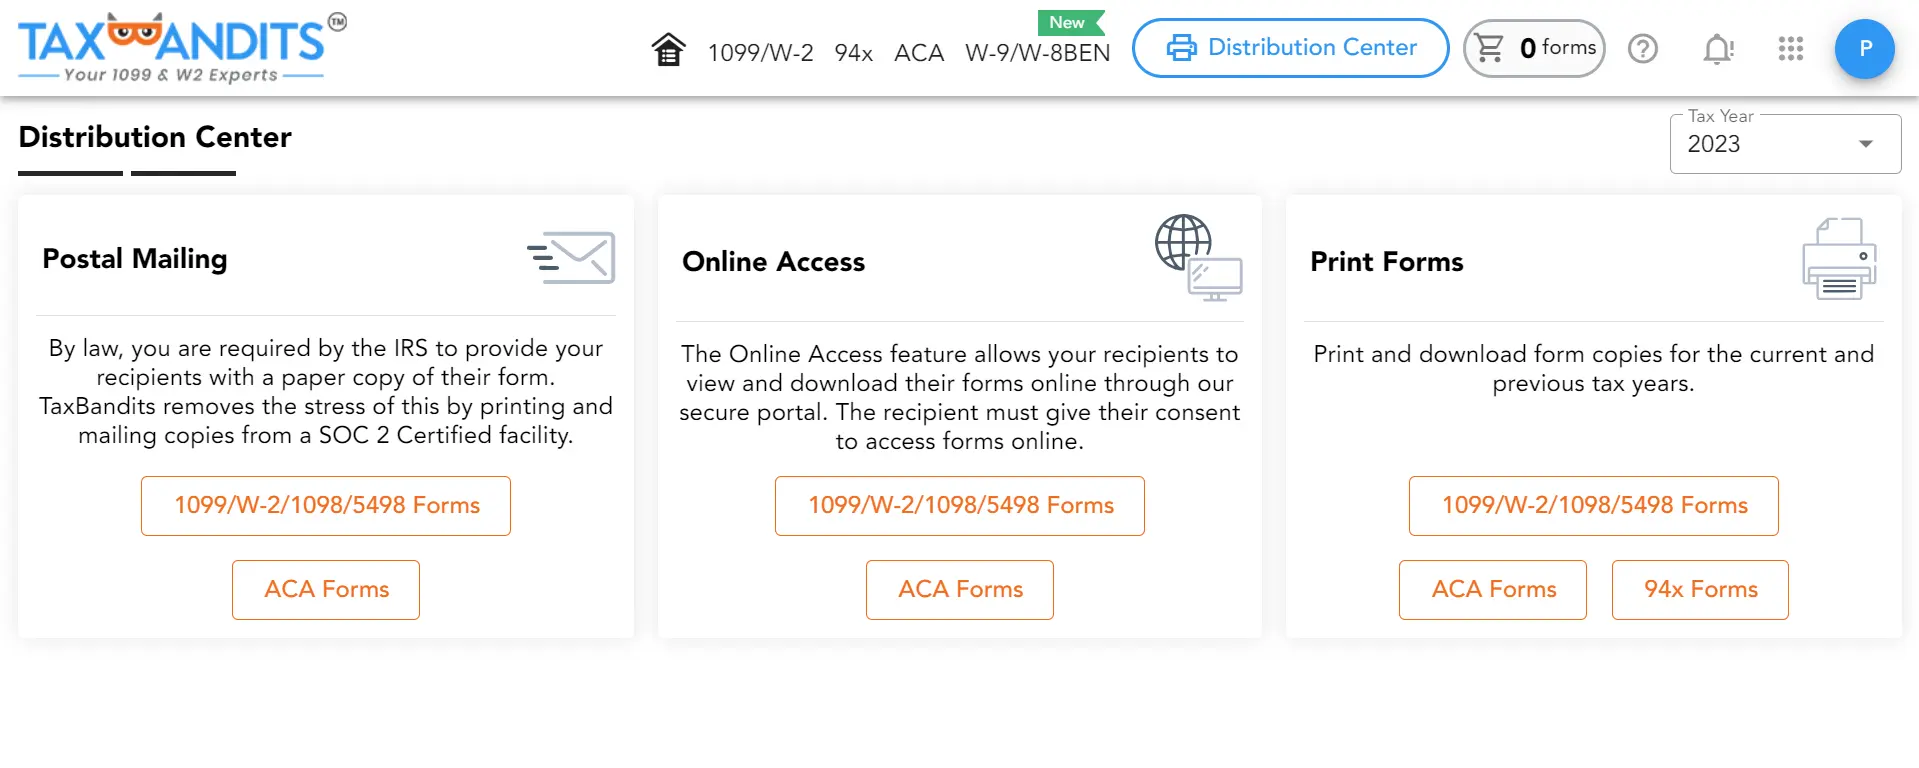
Task: Click the home icon in the navigation bar
Action: pos(668,47)
